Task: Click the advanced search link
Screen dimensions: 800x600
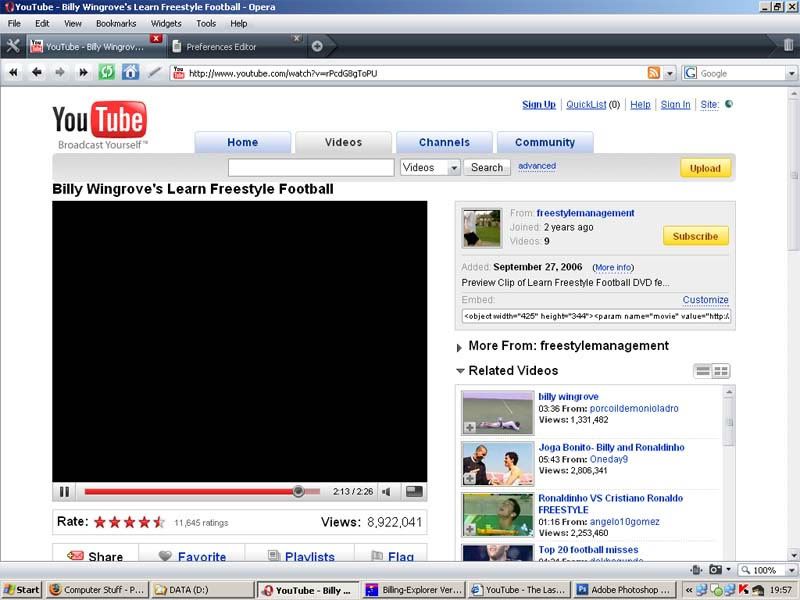Action: (537, 166)
